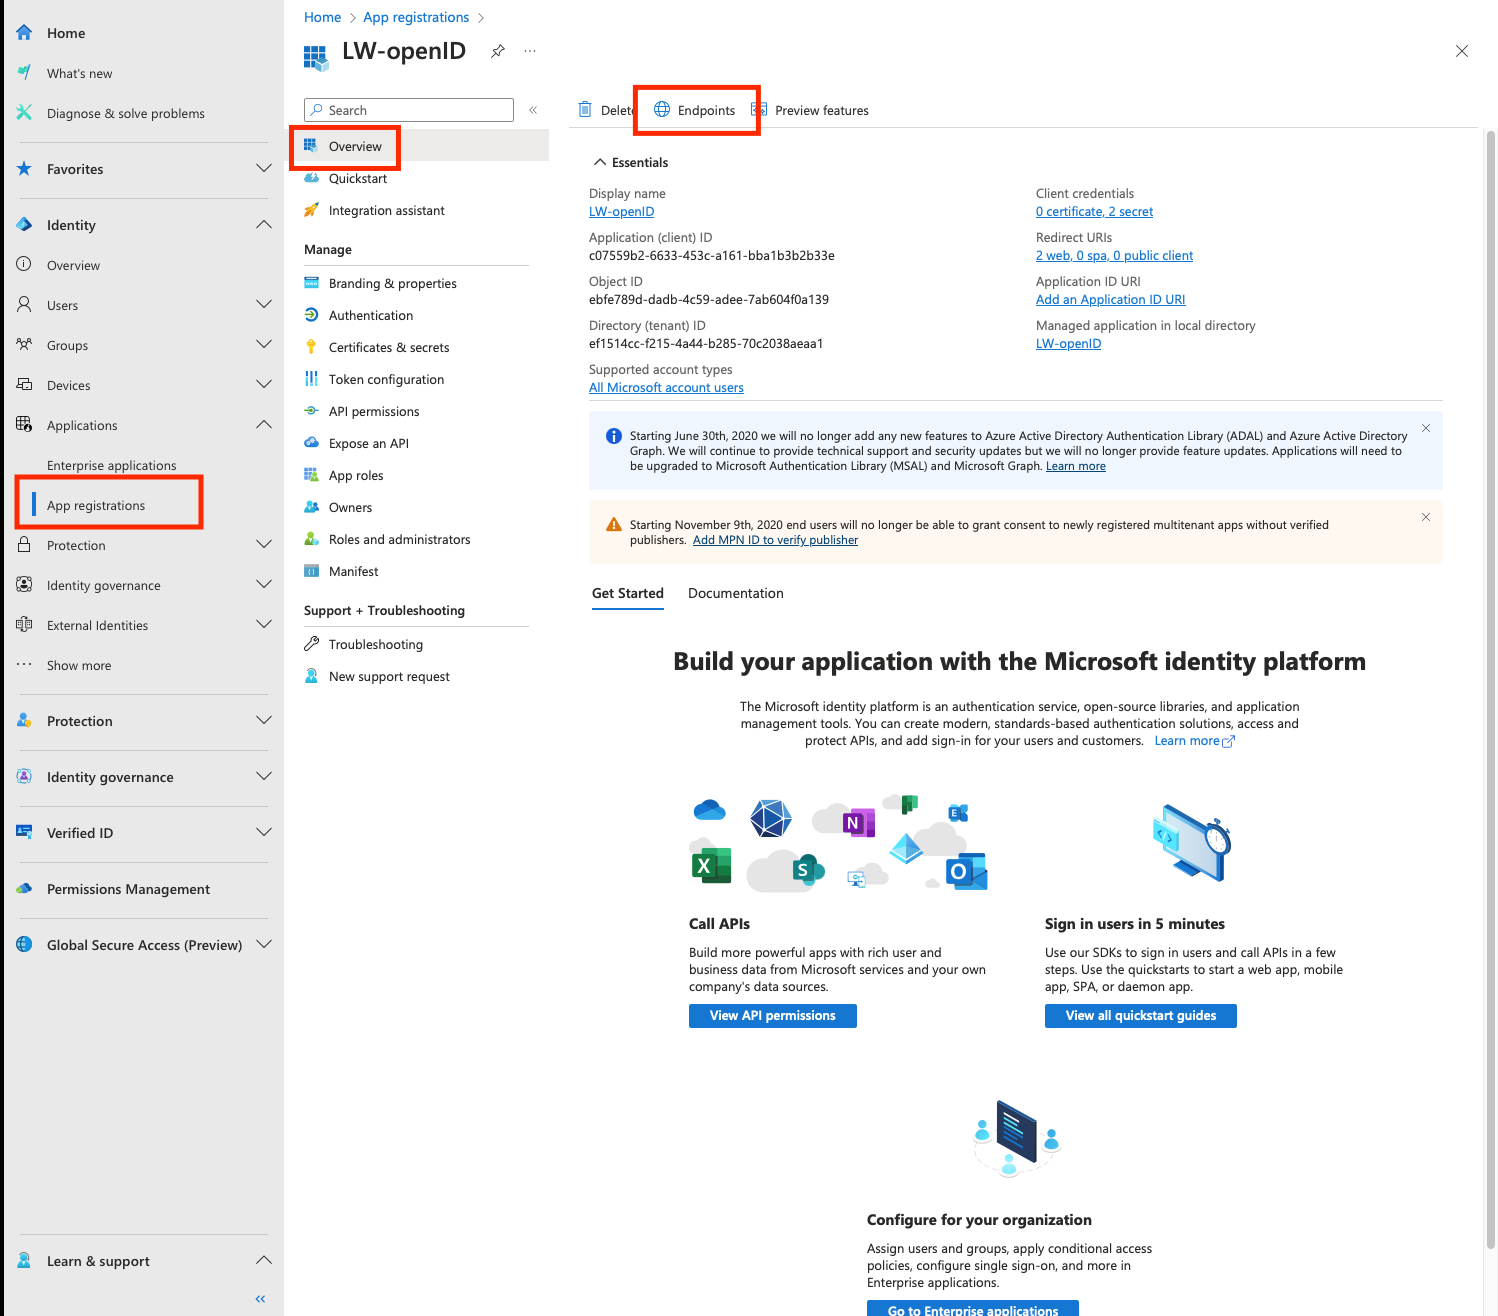This screenshot has height=1316, width=1498.
Task: Expand the Users chevron
Action: [x=264, y=304]
